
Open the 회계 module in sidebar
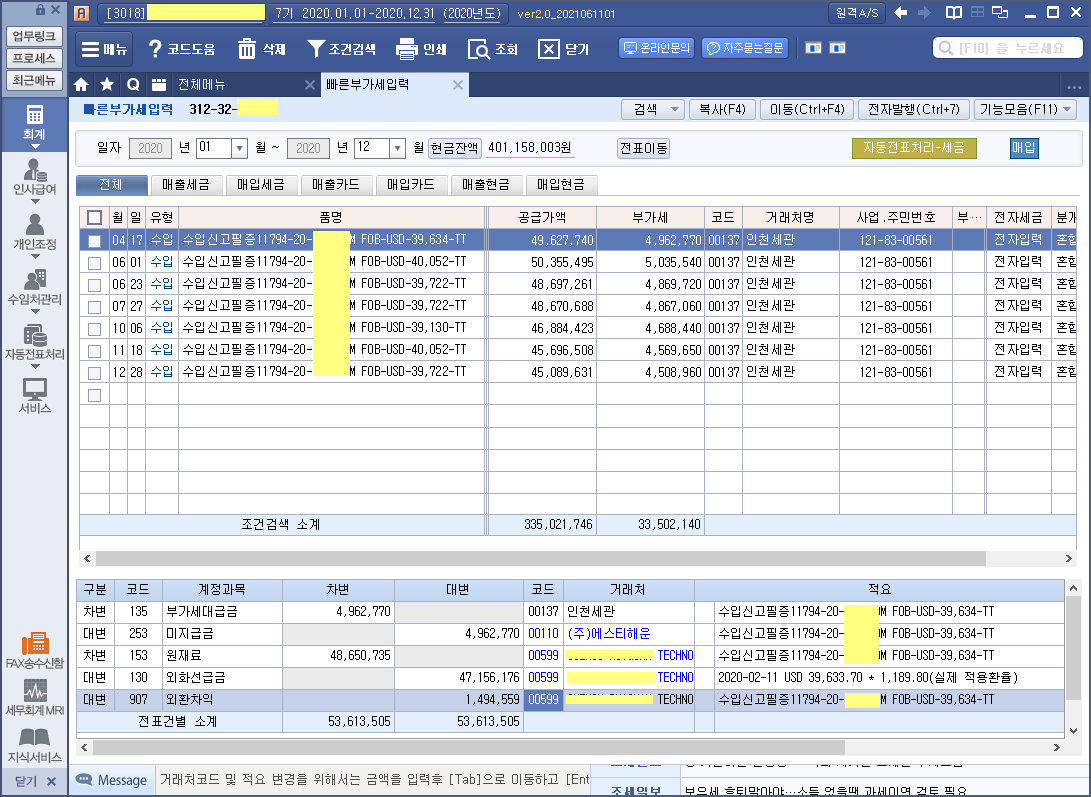35,122
